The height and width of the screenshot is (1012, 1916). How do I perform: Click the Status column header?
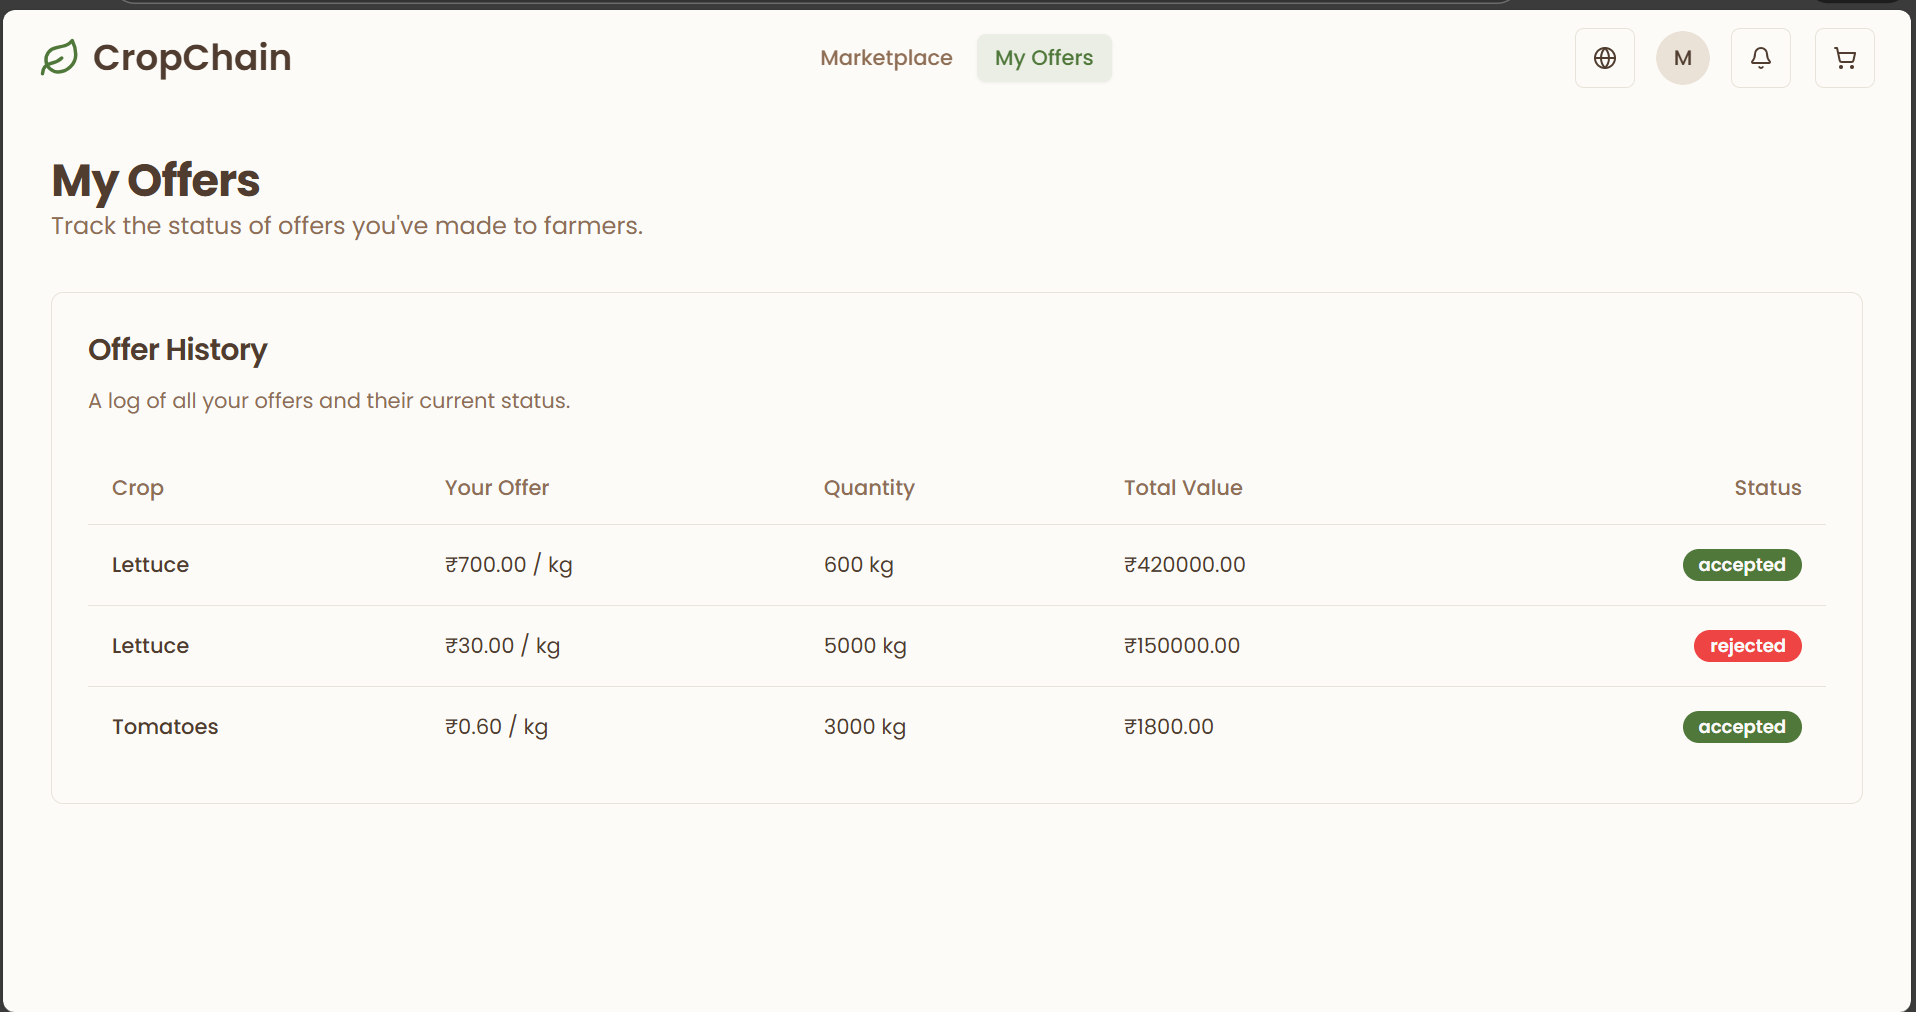point(1767,488)
